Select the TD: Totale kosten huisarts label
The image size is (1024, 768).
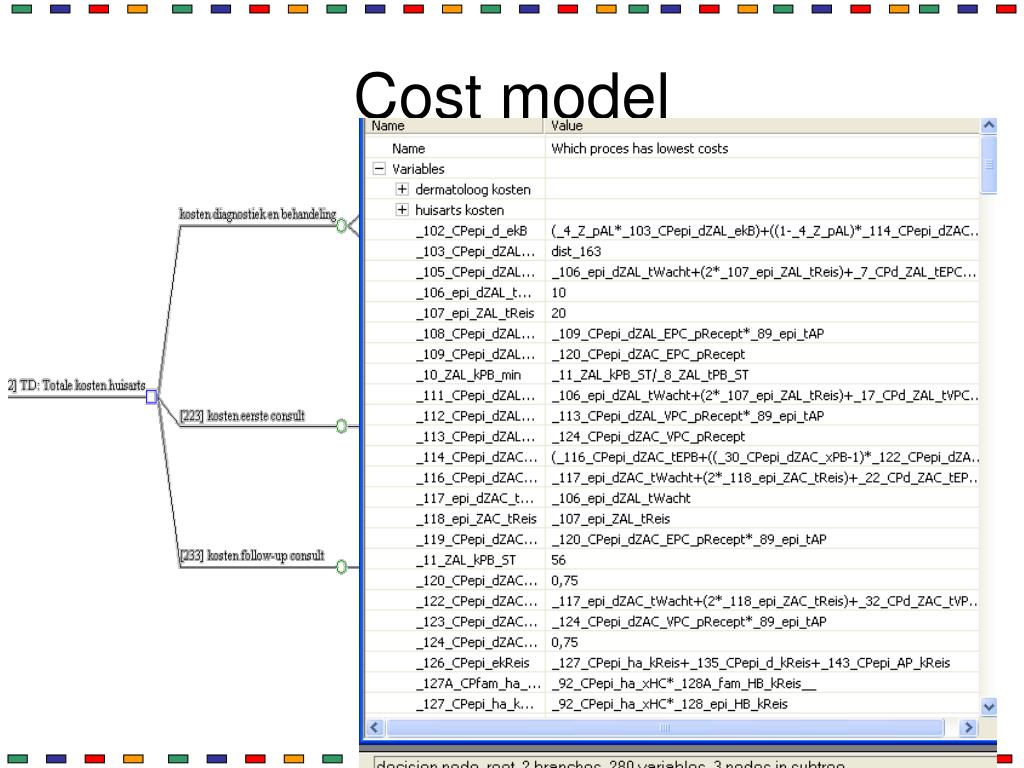pos(78,386)
